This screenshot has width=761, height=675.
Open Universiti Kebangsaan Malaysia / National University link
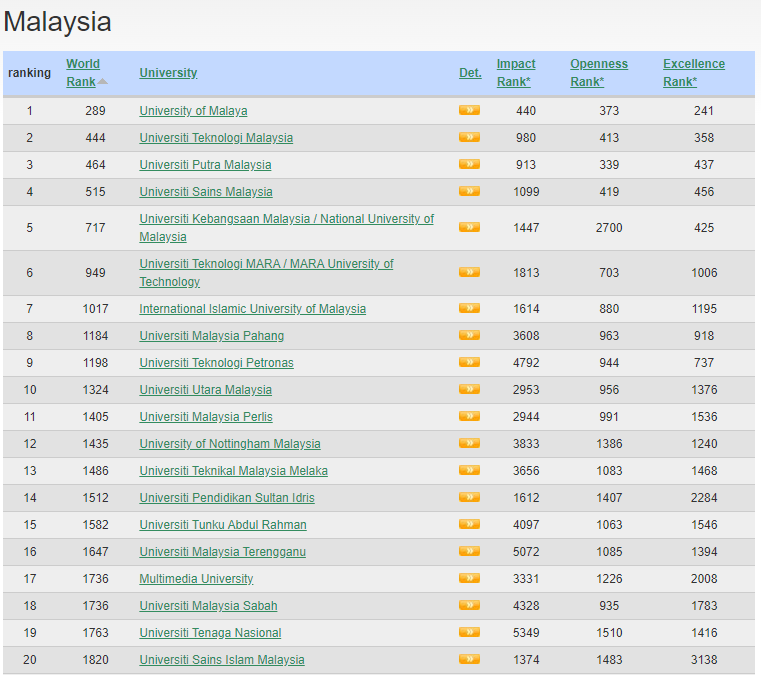(286, 228)
